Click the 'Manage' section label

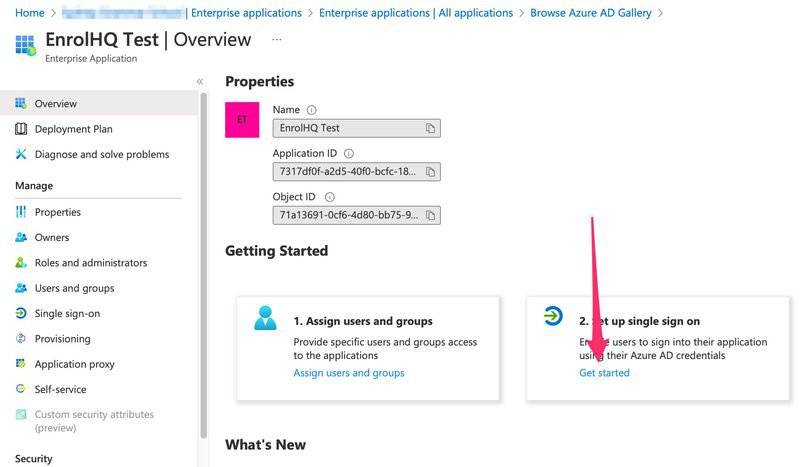(34, 186)
